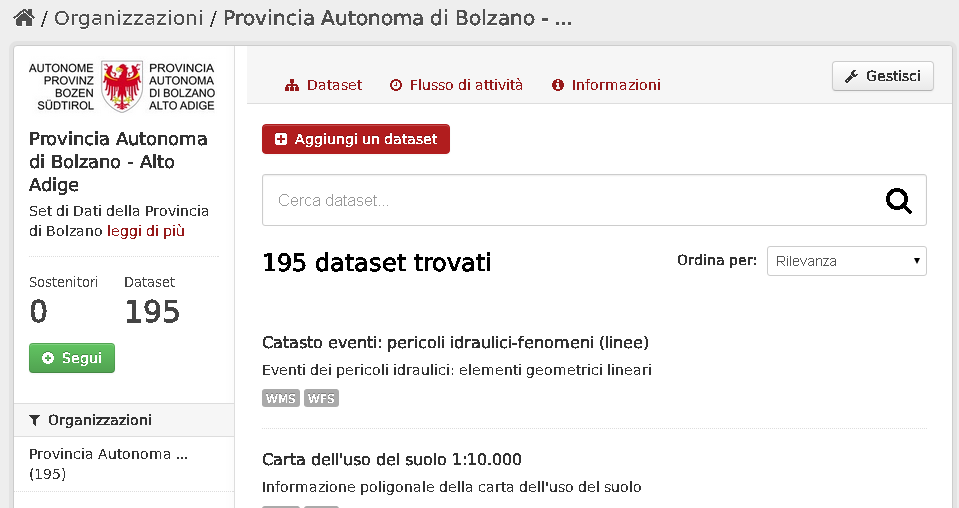Image resolution: width=959 pixels, height=508 pixels.
Task: Open the leggi di più link
Action: 146,231
